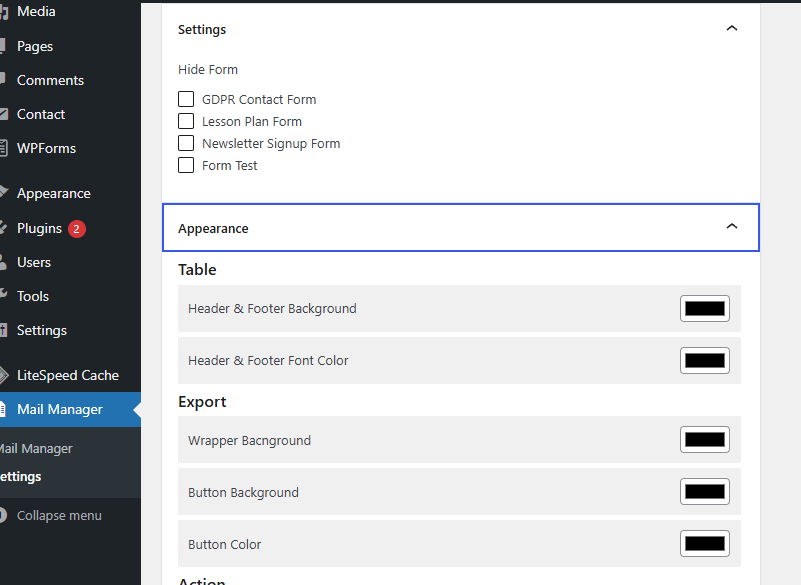Collapse the Settings panel chevron
Screen dimensions: 801x585
[732, 29]
